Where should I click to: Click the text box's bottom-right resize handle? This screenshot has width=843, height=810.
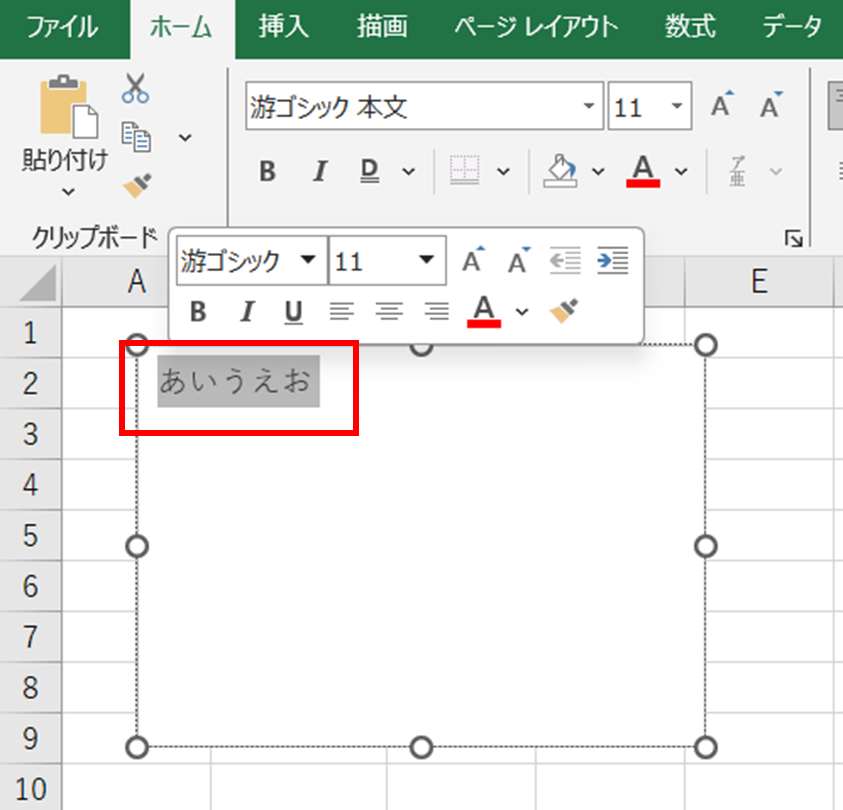tap(706, 747)
